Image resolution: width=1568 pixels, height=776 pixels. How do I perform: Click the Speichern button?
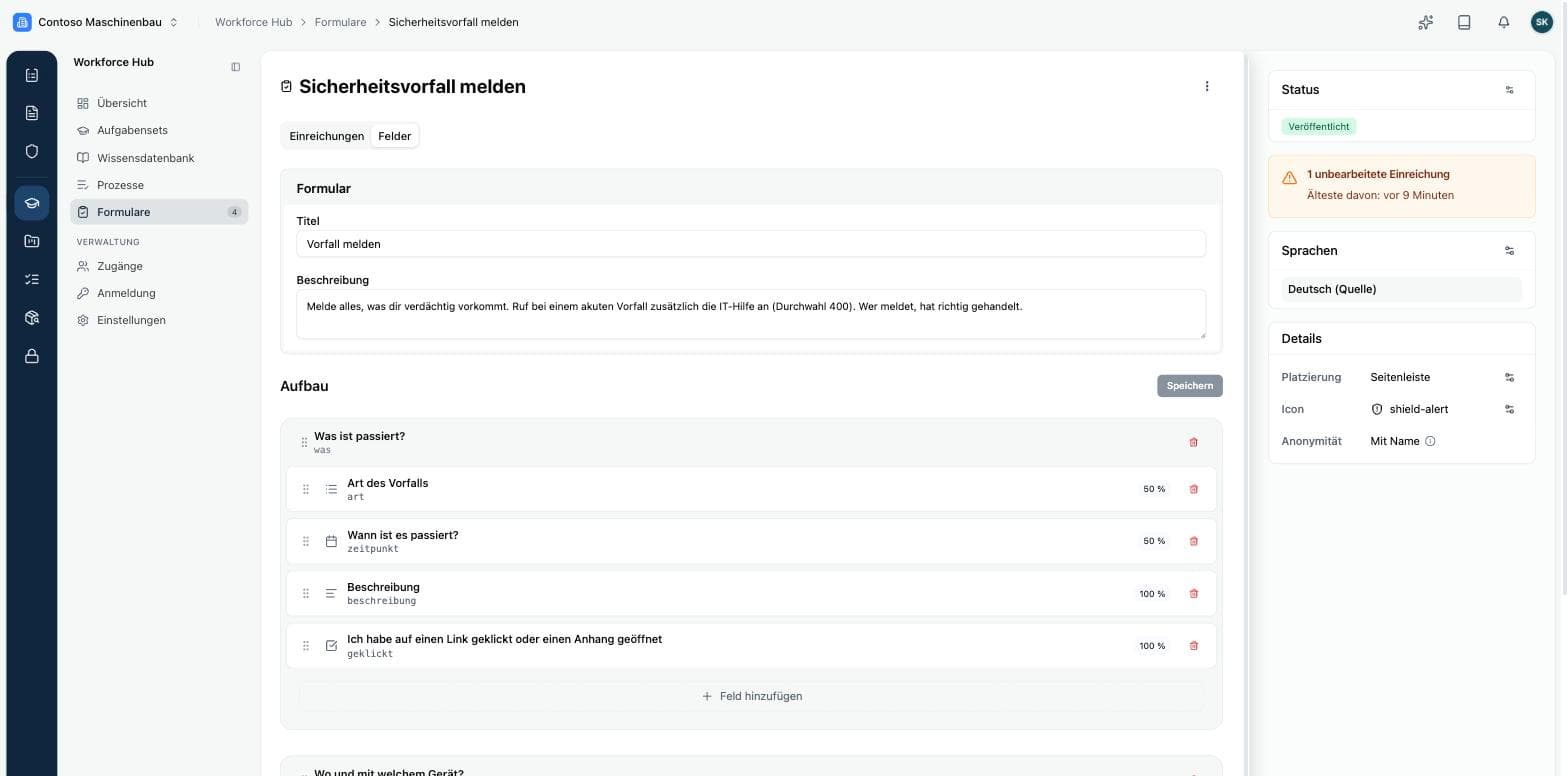tap(1190, 386)
